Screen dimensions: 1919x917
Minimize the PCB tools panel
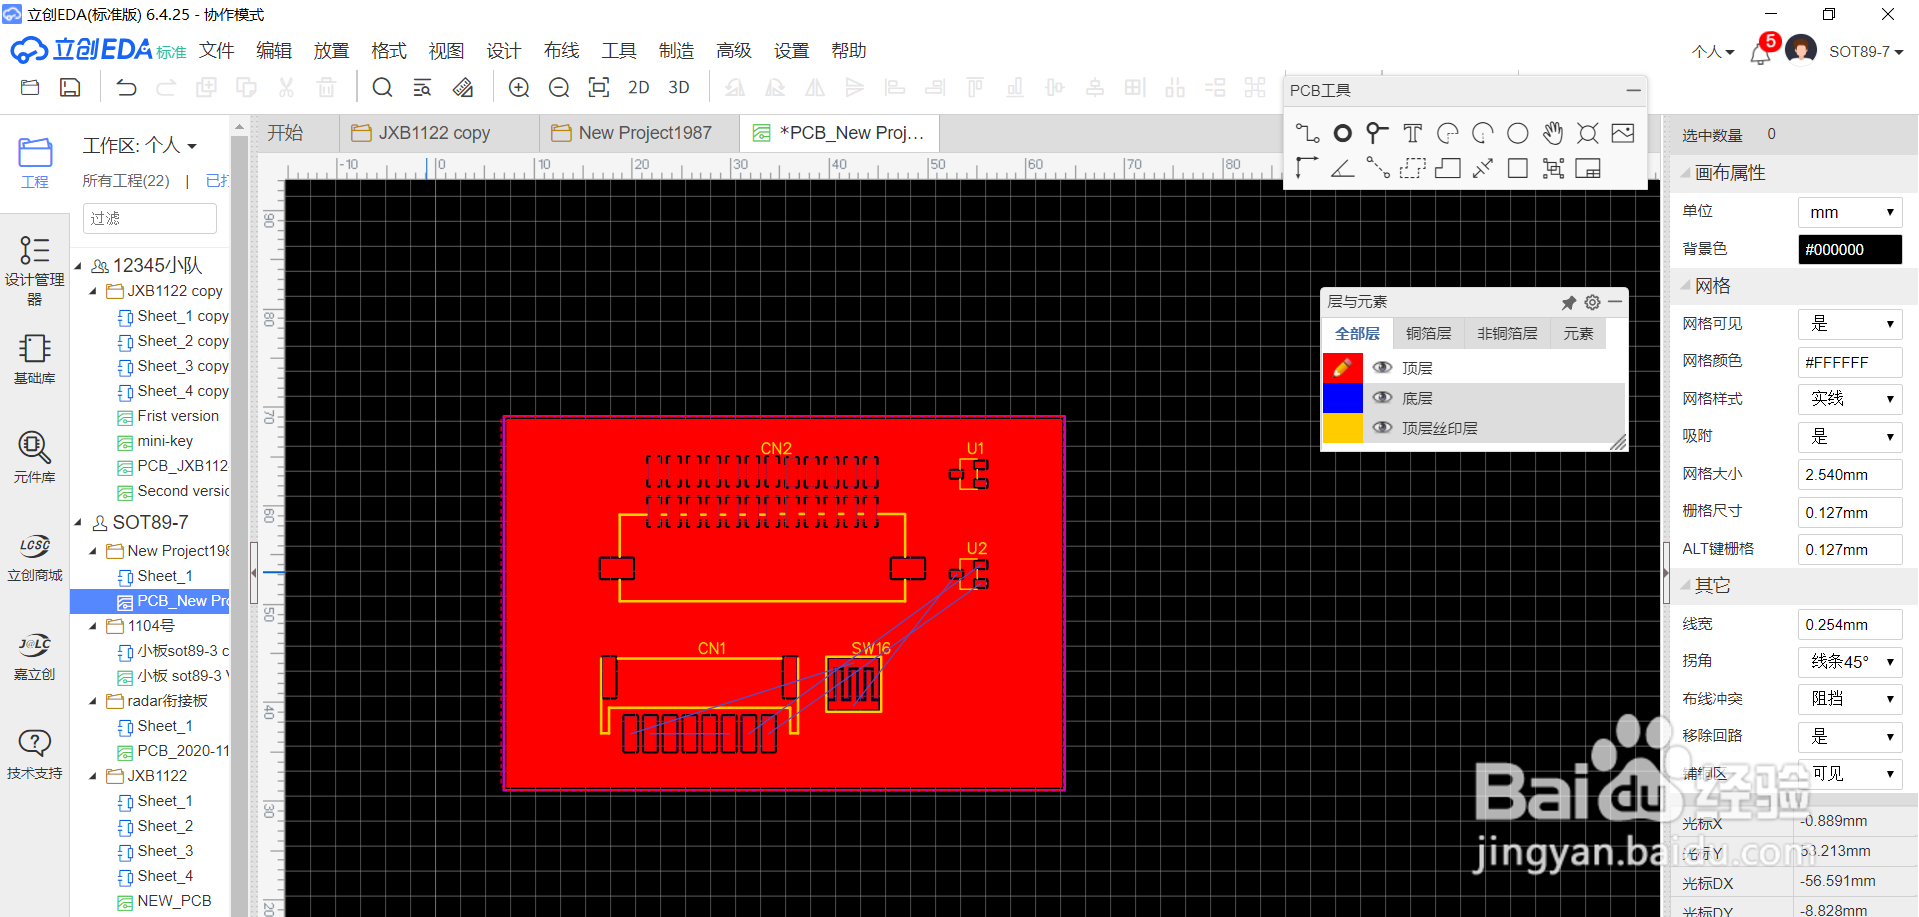click(1633, 90)
